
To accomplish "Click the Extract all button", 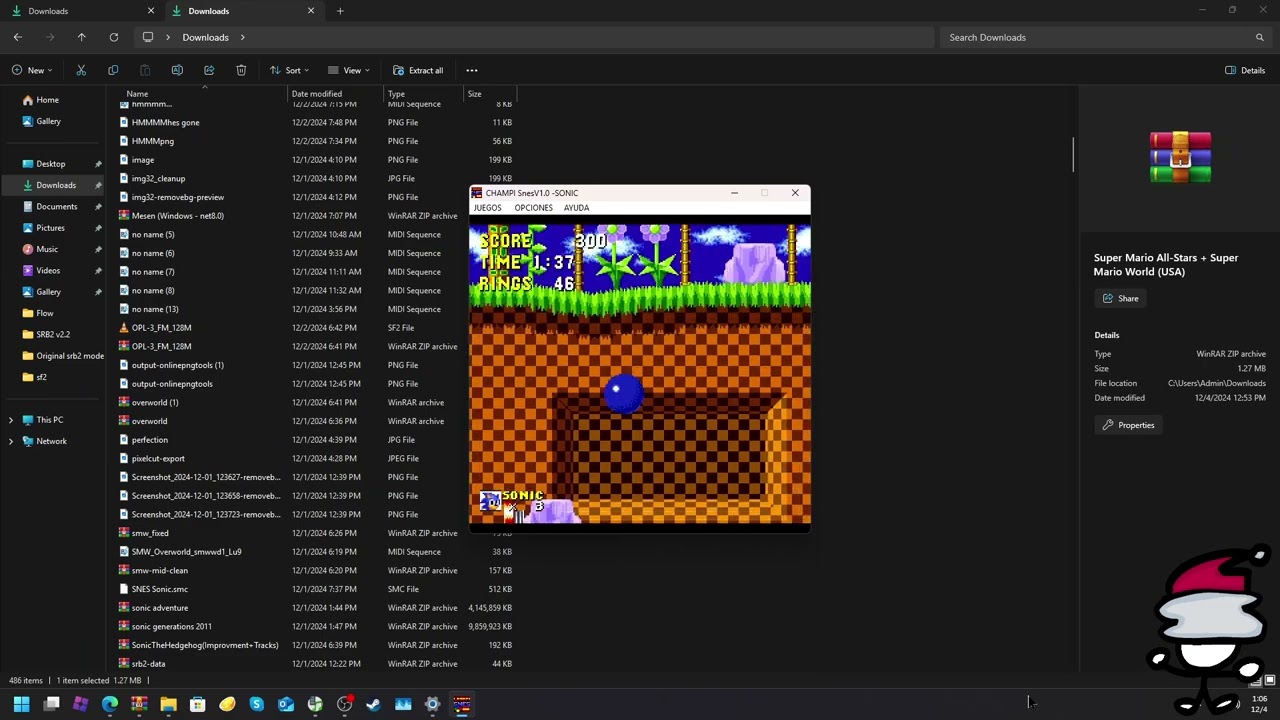I will point(418,70).
